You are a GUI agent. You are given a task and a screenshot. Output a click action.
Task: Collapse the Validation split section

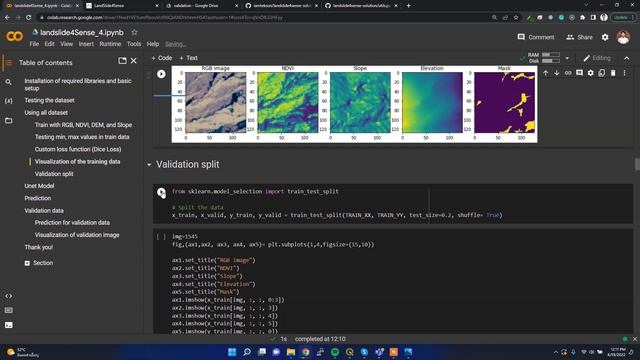point(149,164)
